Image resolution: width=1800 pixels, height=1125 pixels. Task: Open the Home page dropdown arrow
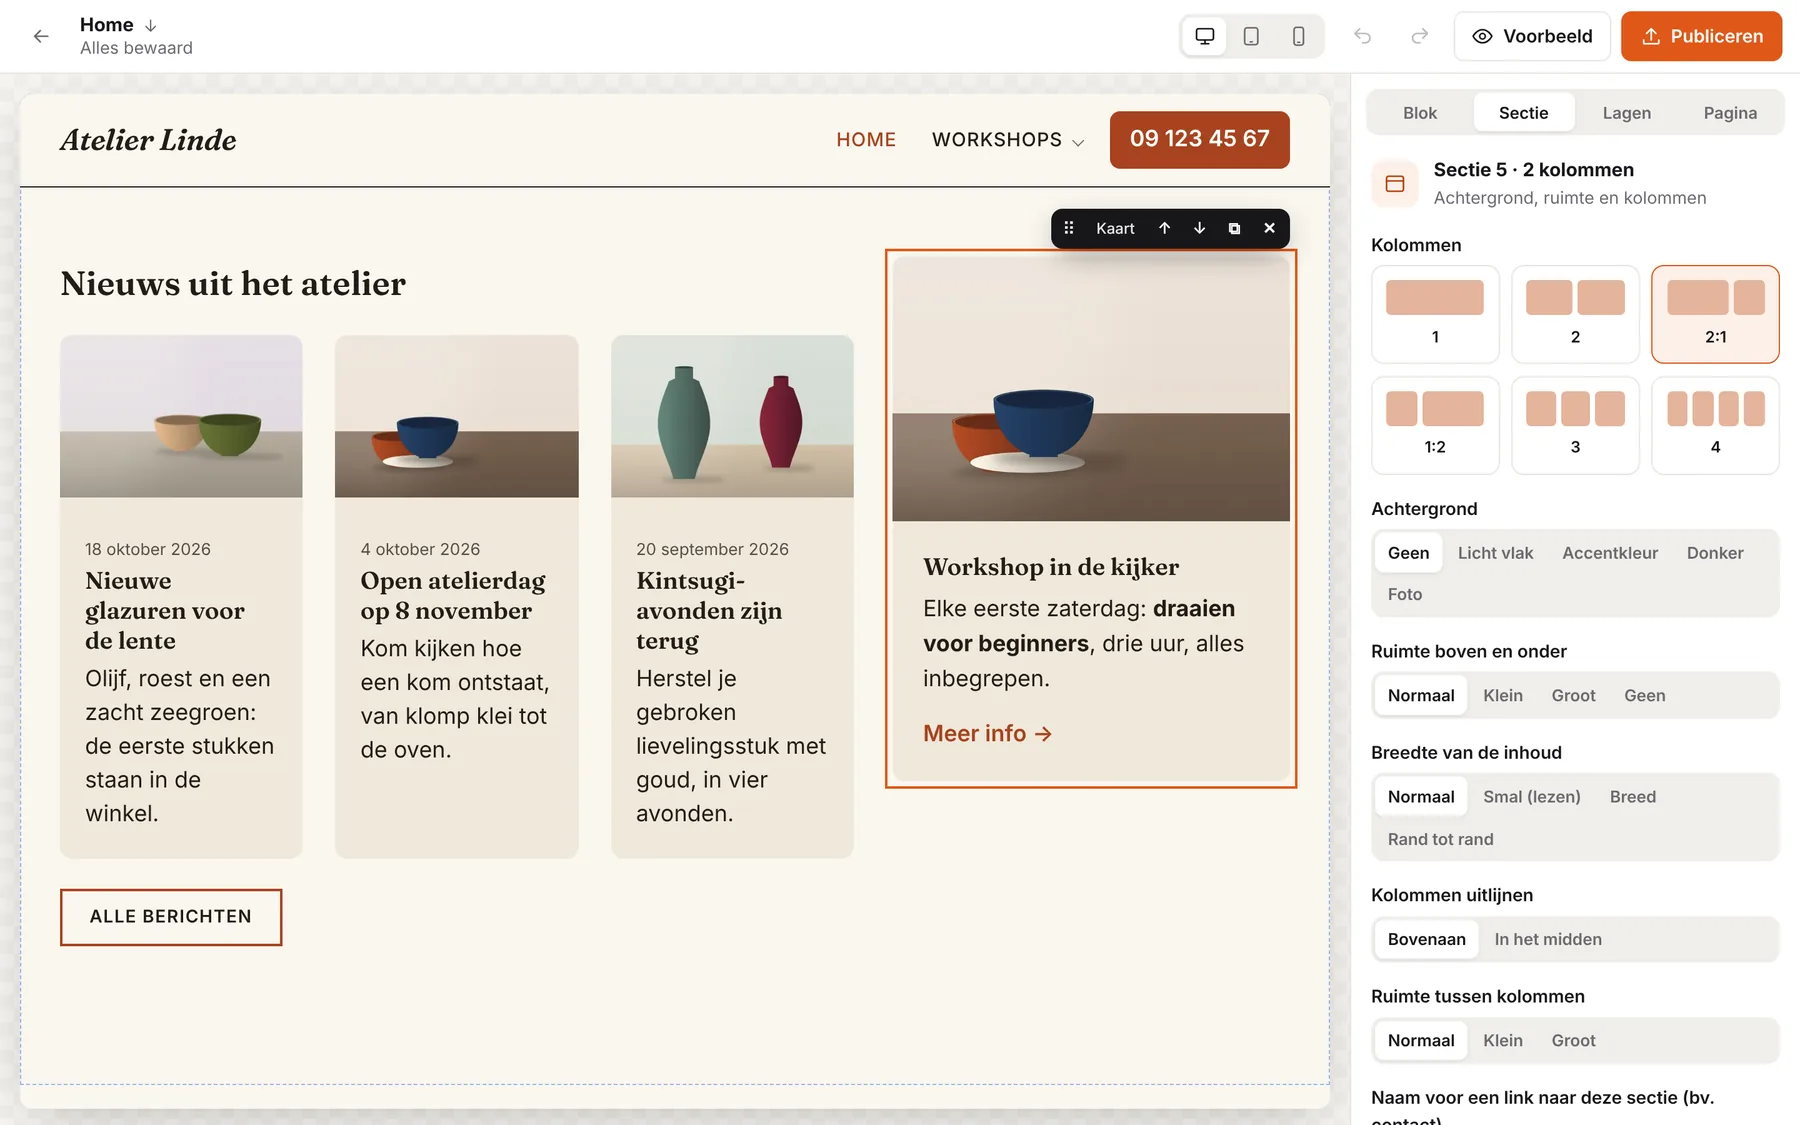(151, 25)
